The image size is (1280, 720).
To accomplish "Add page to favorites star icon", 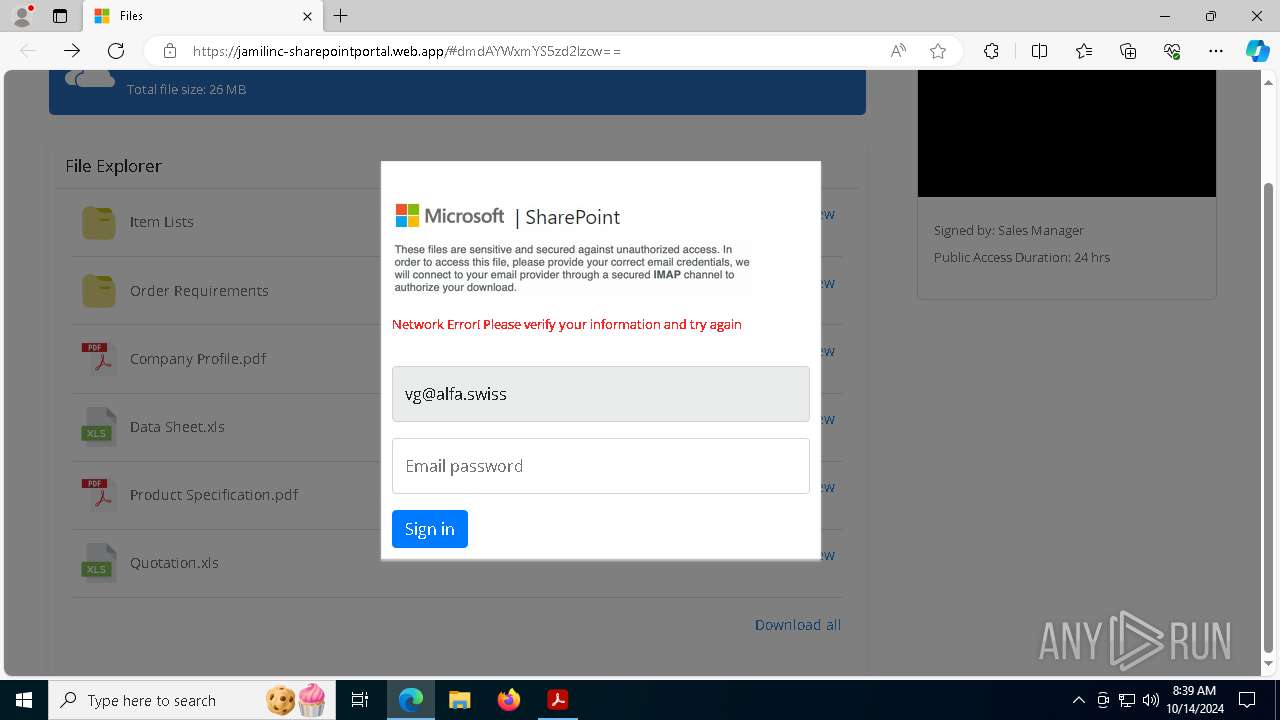I will tap(938, 51).
